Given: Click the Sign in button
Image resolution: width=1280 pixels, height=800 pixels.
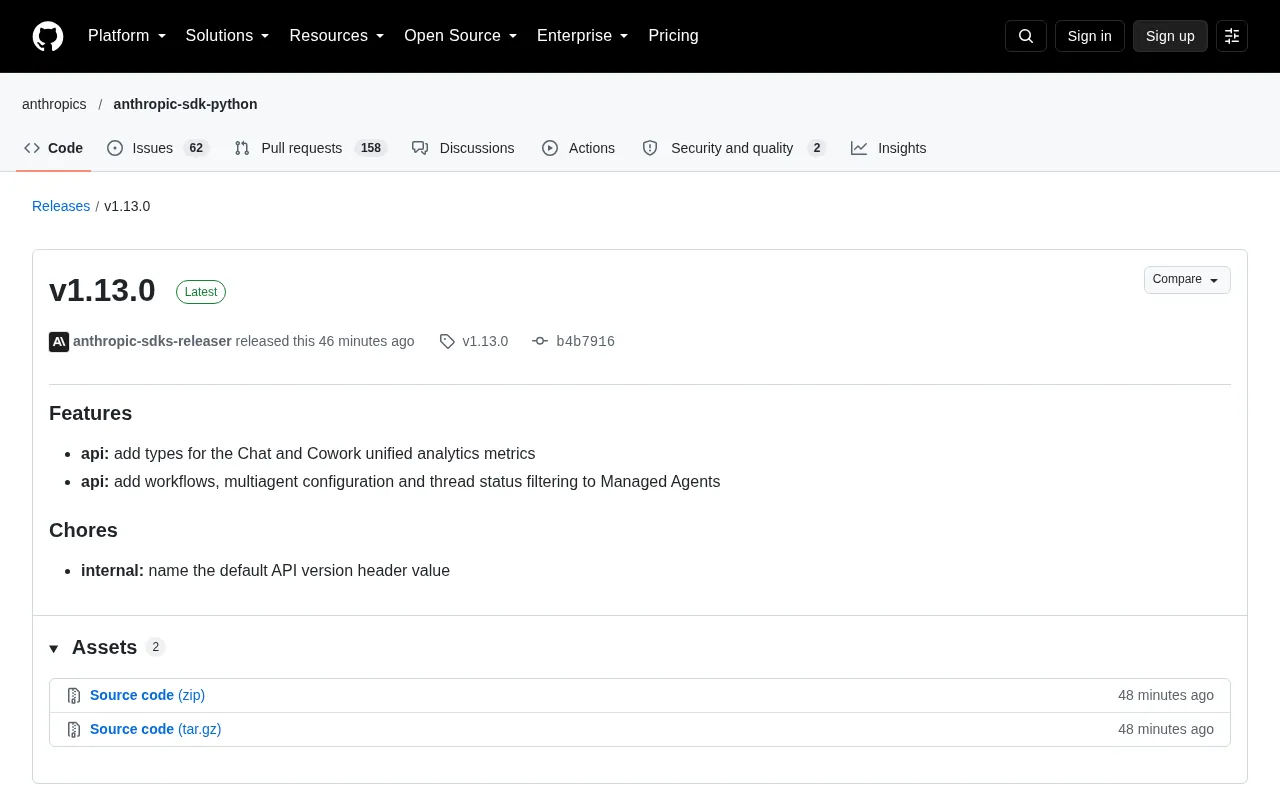Looking at the screenshot, I should coord(1090,36).
